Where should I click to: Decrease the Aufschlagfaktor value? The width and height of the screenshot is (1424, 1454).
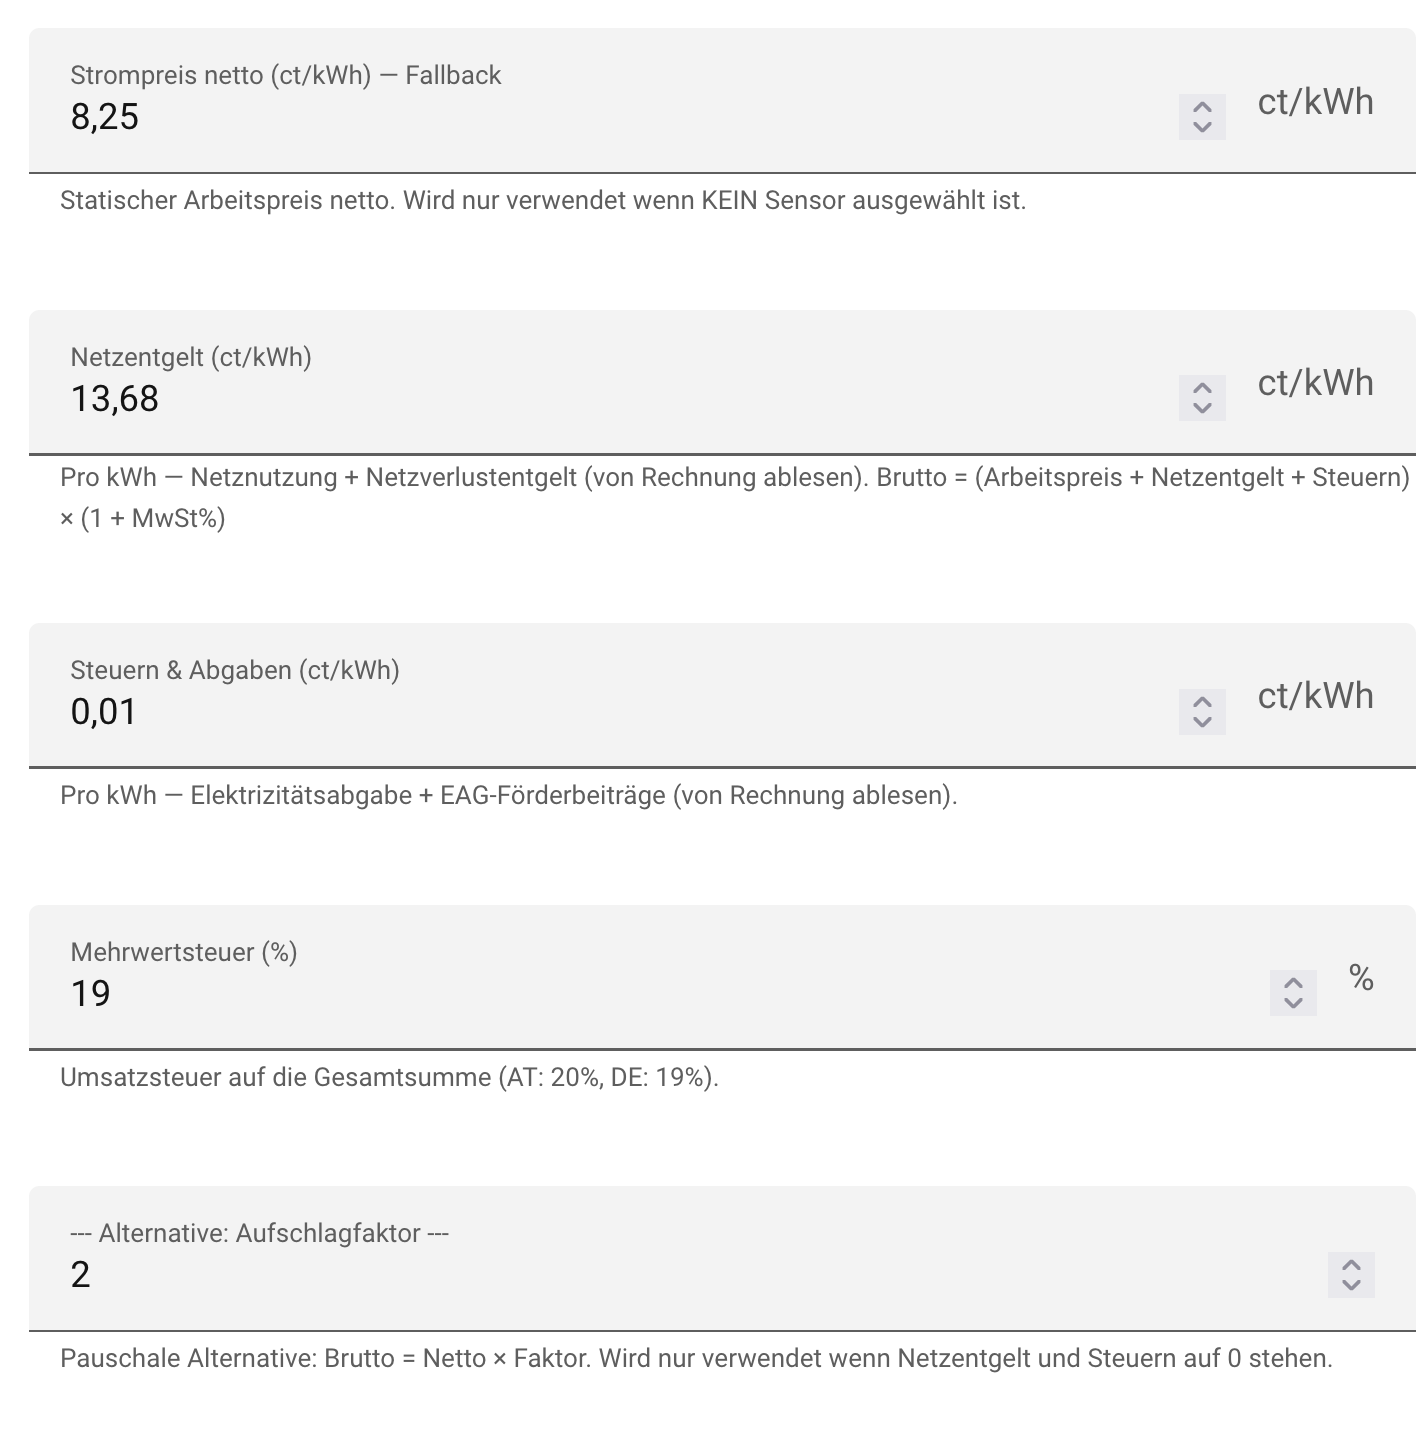tap(1351, 1286)
